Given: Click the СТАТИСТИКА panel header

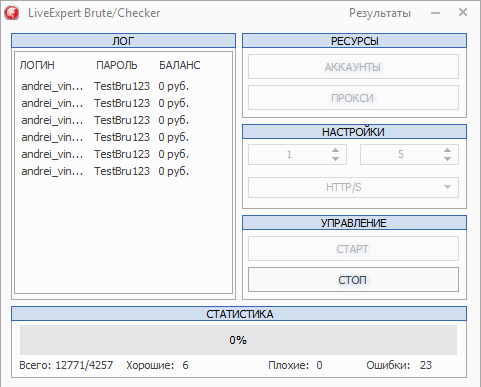Looking at the screenshot, I should [x=239, y=314].
